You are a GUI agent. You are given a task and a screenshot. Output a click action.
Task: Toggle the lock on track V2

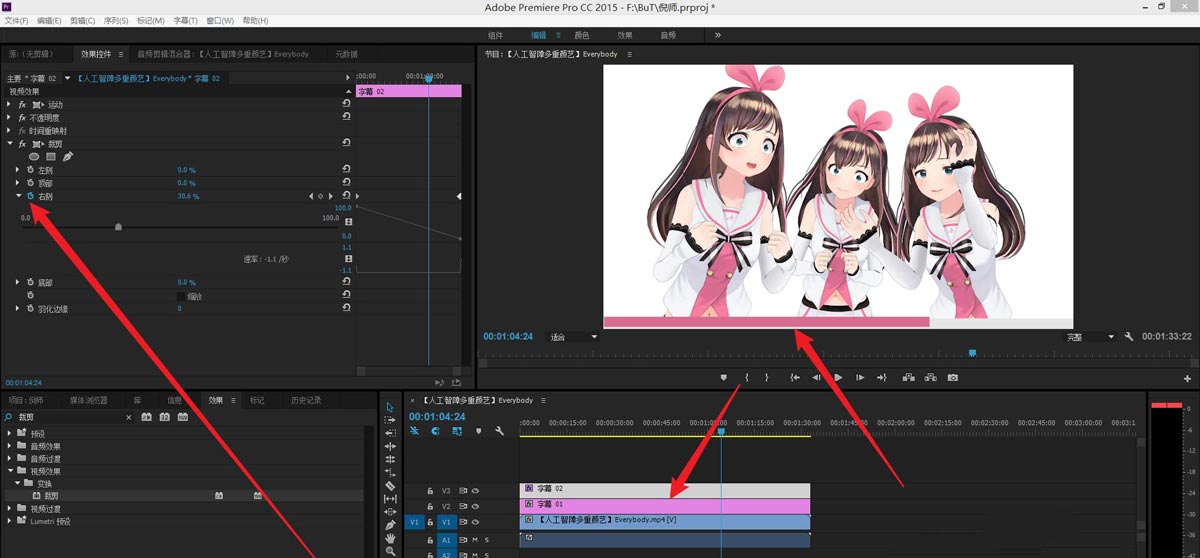(x=430, y=506)
